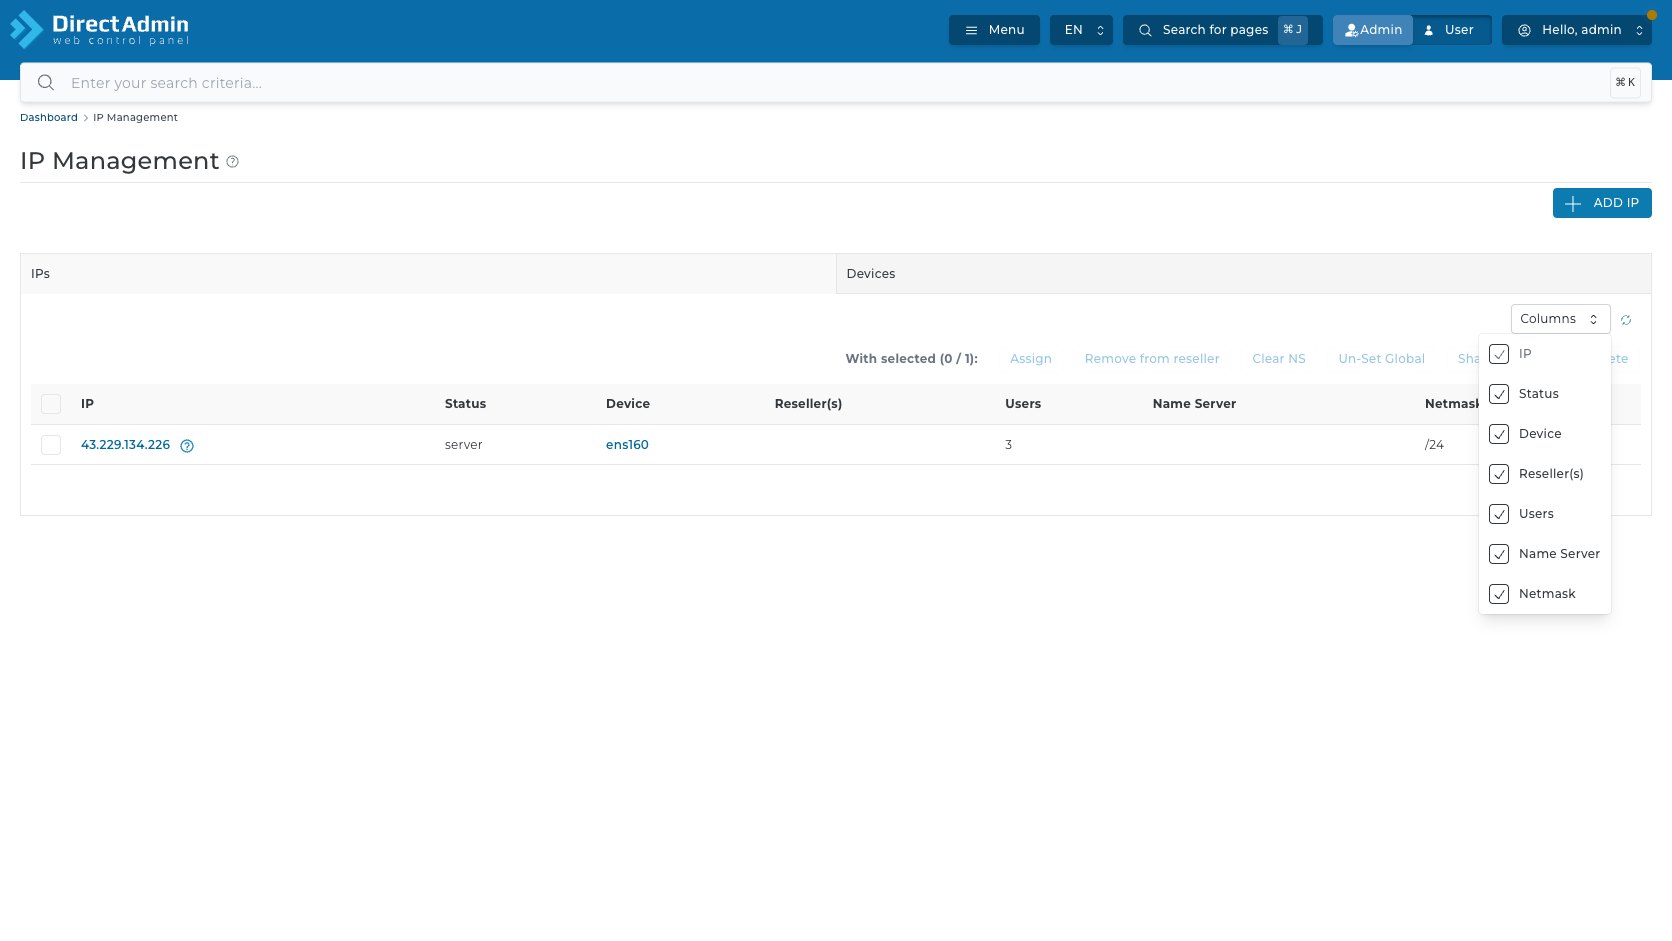Open Search for pages box
Screen dimensions: 1672x941
pyautogui.click(x=1222, y=30)
